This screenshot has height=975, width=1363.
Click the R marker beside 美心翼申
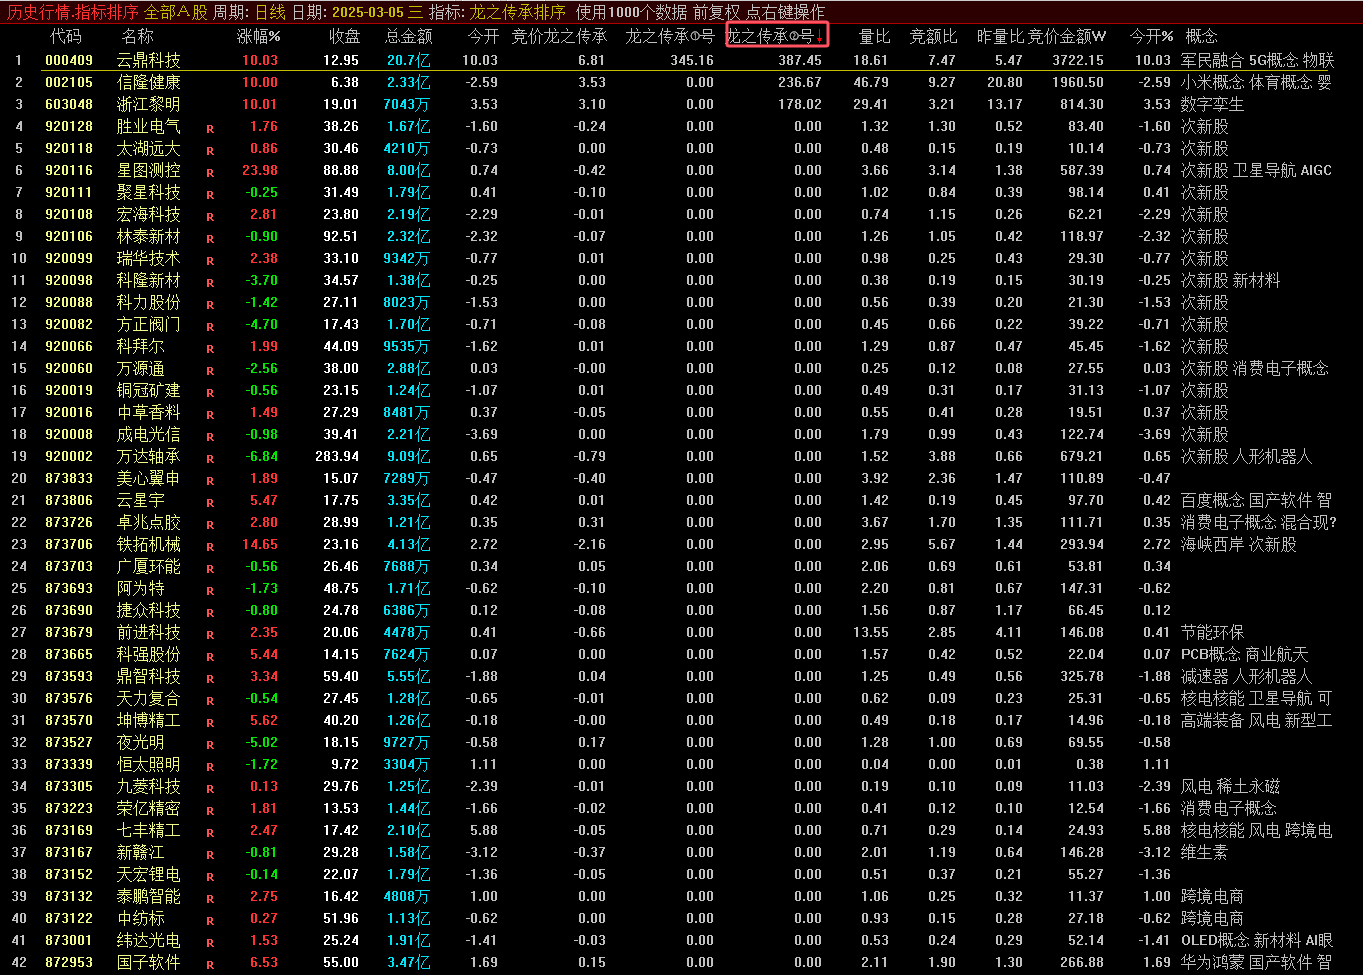click(x=210, y=481)
